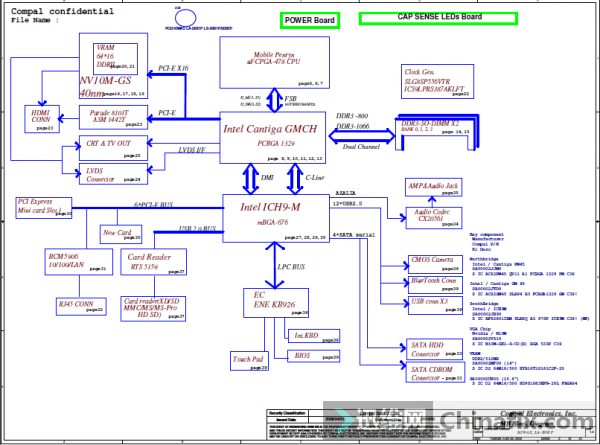Select the LPC BUS label
Screen dimensions: 600x445
pyautogui.click(x=291, y=267)
